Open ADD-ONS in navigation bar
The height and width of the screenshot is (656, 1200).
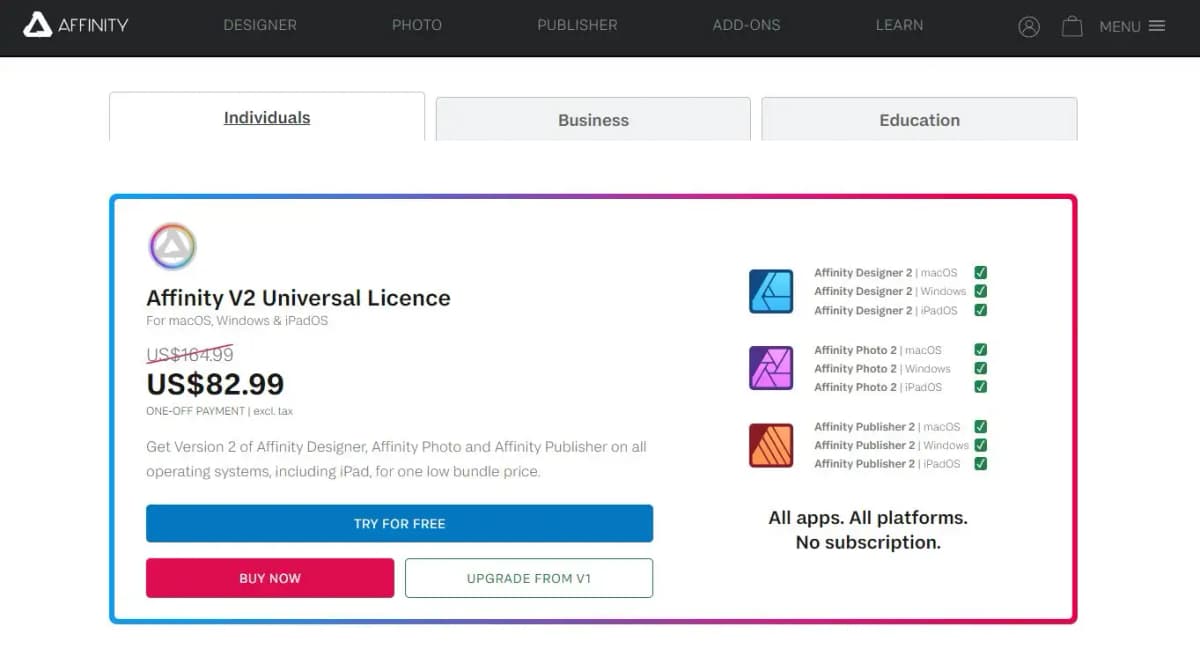[x=746, y=25]
